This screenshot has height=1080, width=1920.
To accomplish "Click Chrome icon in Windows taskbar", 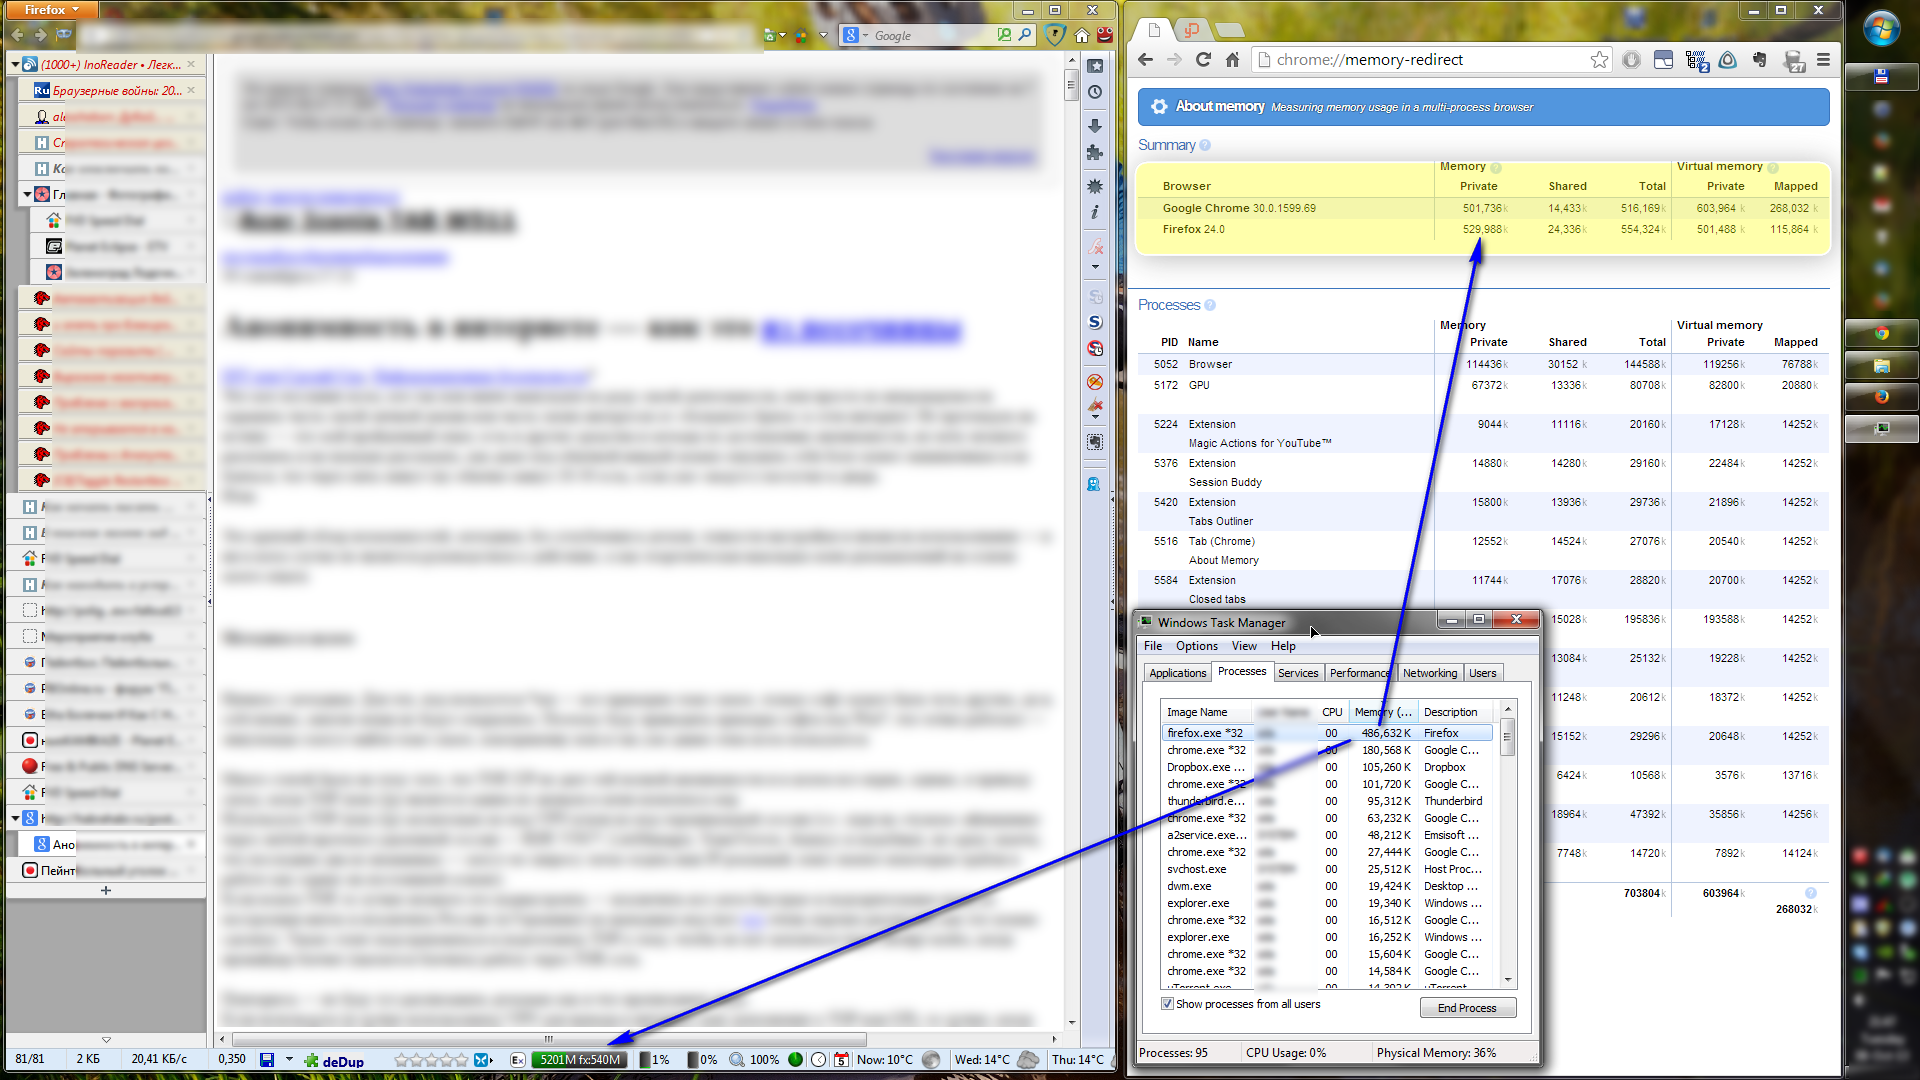I will [x=1881, y=333].
